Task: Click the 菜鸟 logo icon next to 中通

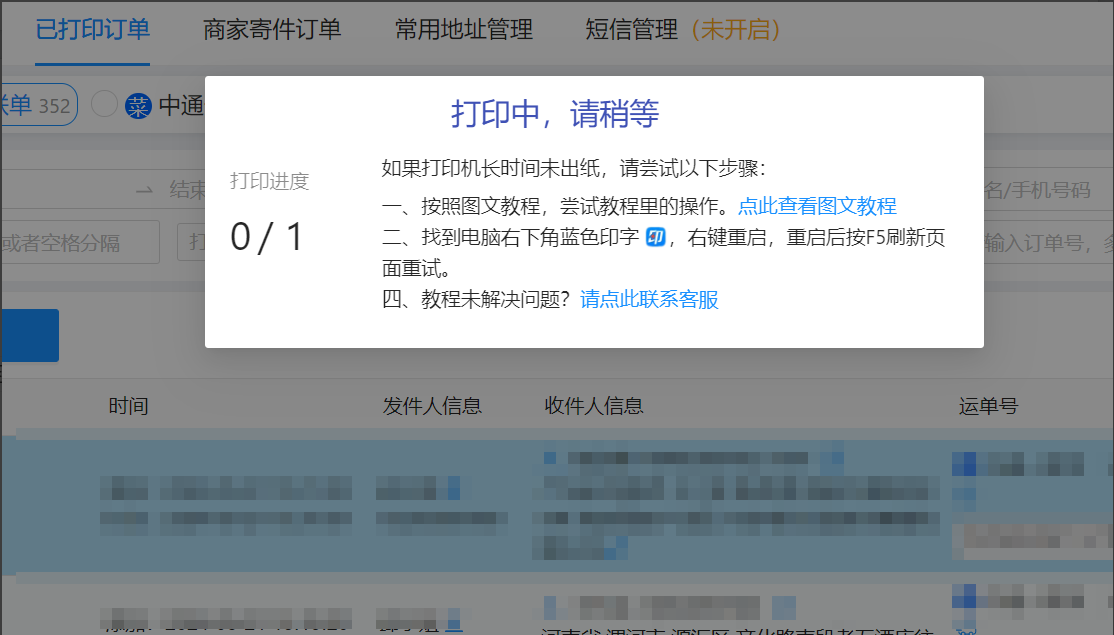Action: pos(138,106)
